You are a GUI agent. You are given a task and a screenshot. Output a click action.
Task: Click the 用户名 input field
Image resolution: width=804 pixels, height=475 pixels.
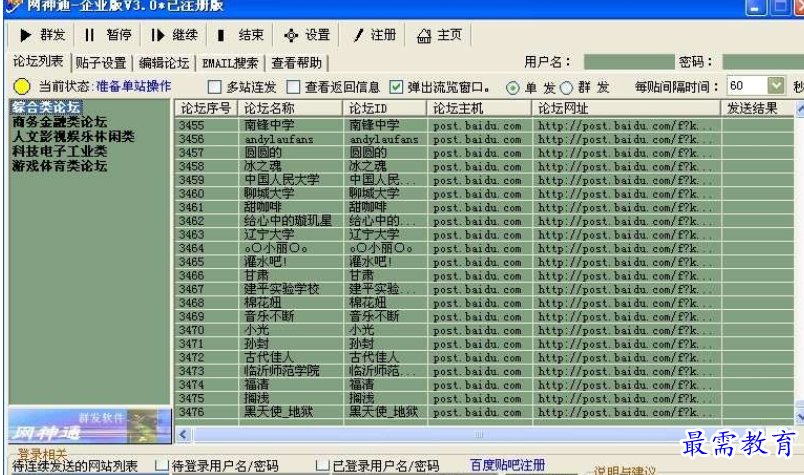629,62
